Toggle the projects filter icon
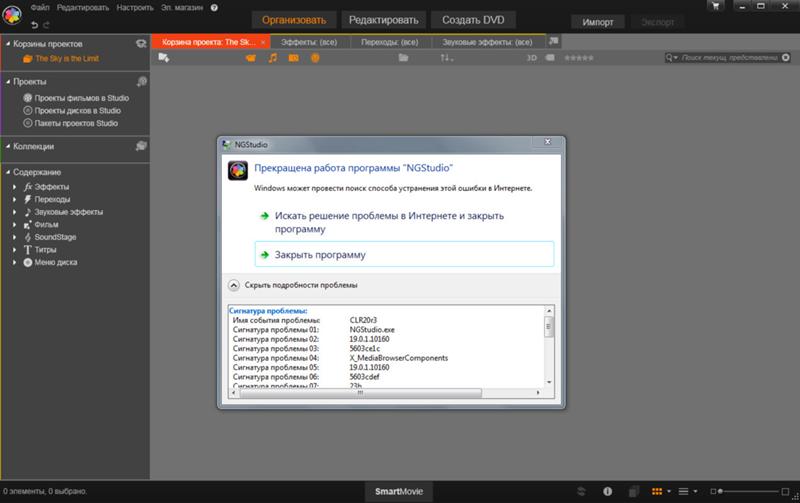Screen dimensions: 800x503 (315, 58)
